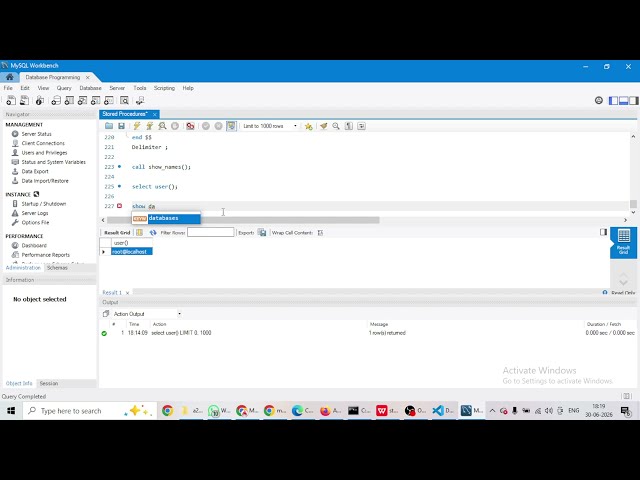Toggle word wrap in editor toolbar
Viewport: 640px width, 480px height.
(361, 126)
